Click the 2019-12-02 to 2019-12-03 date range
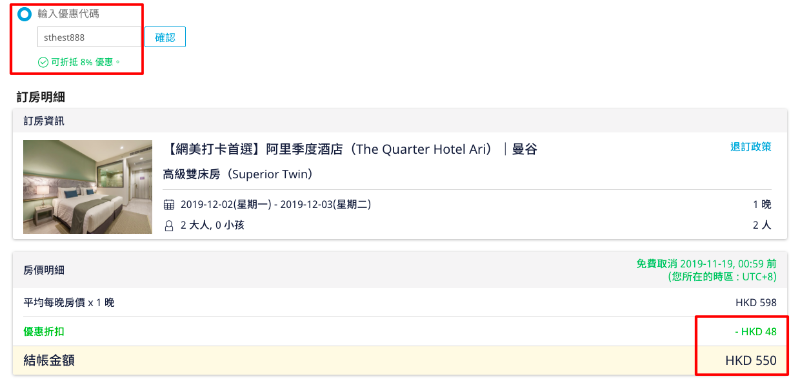 tap(276, 205)
